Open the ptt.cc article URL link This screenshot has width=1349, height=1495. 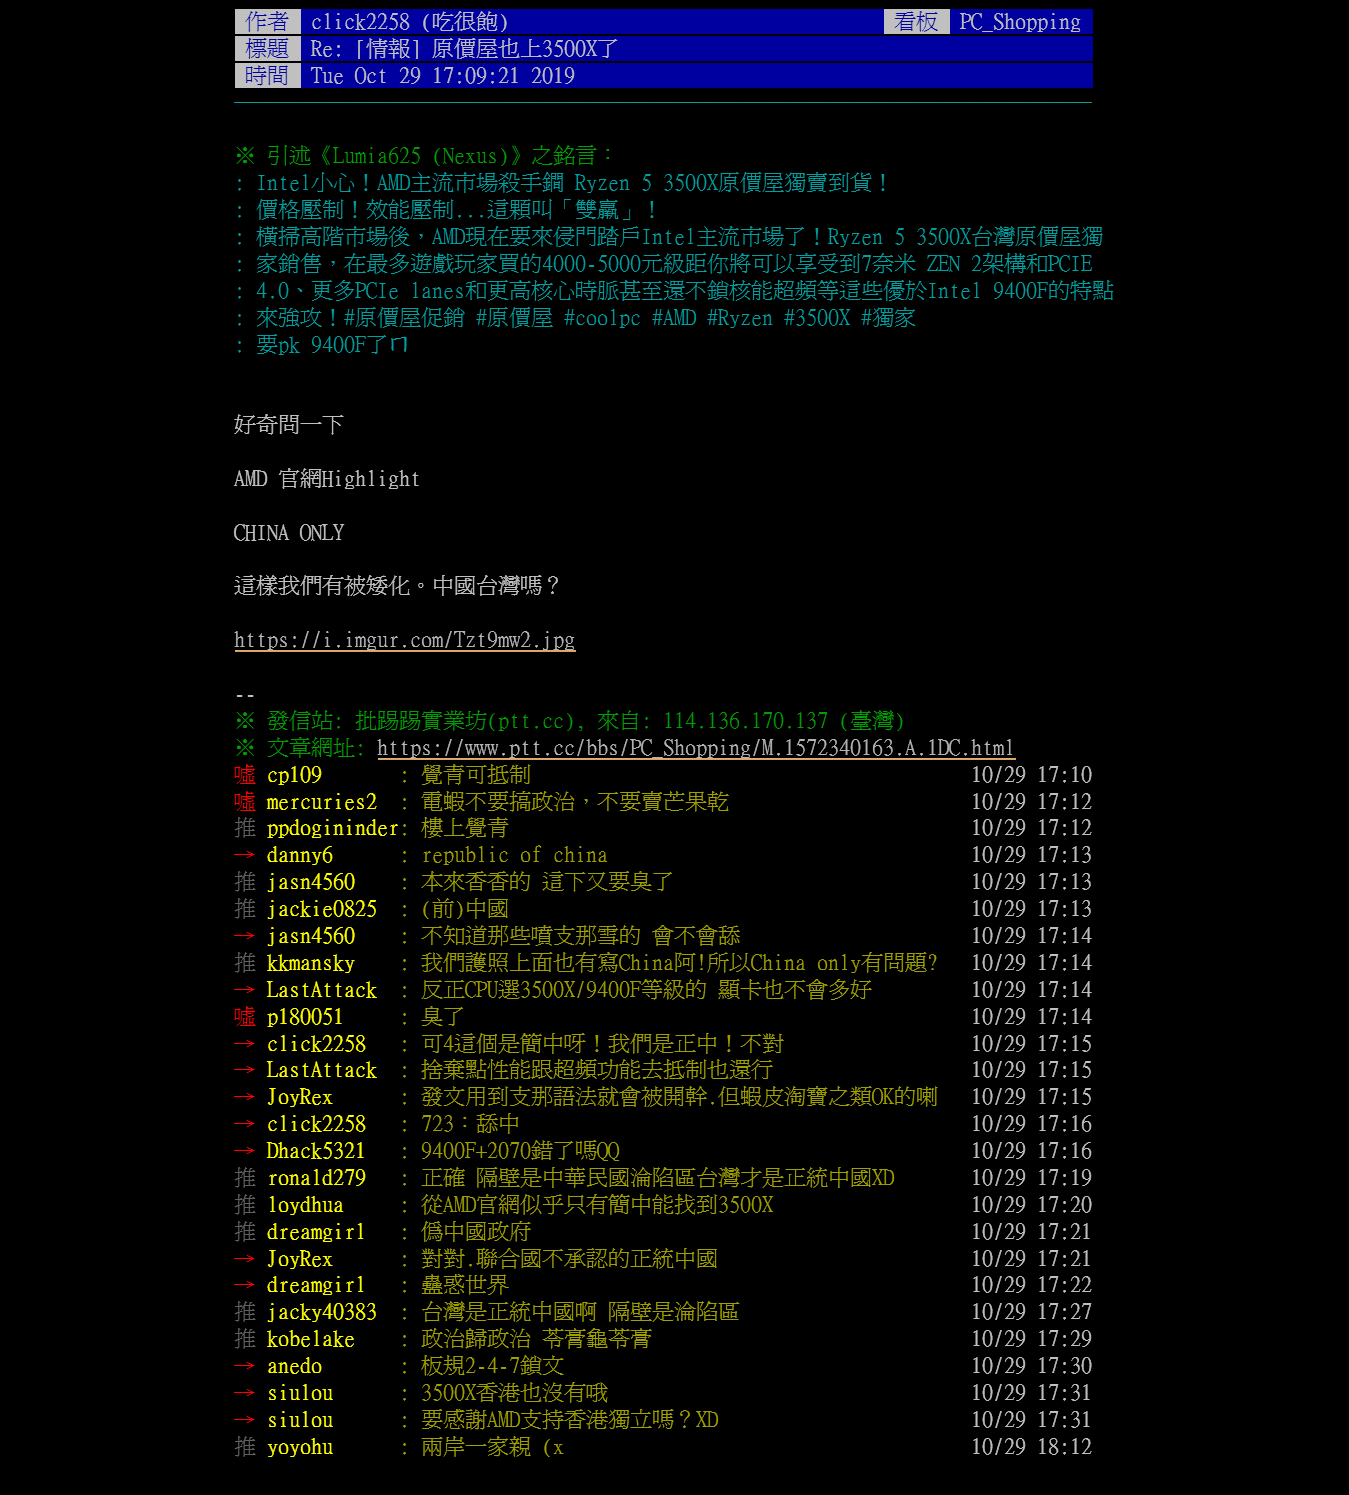(x=695, y=748)
